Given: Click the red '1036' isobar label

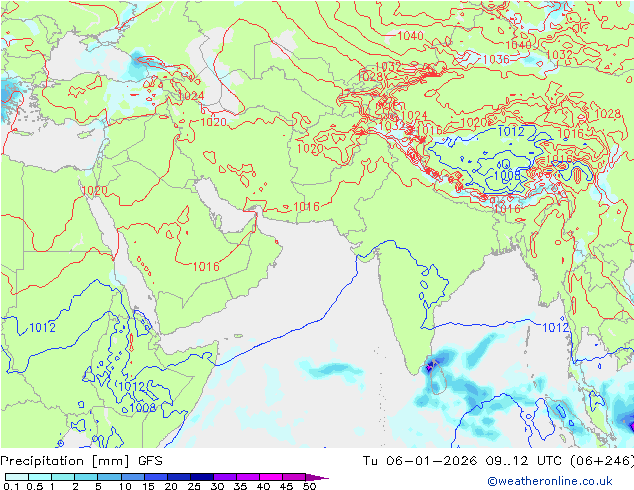Looking at the screenshot, I should [x=496, y=59].
